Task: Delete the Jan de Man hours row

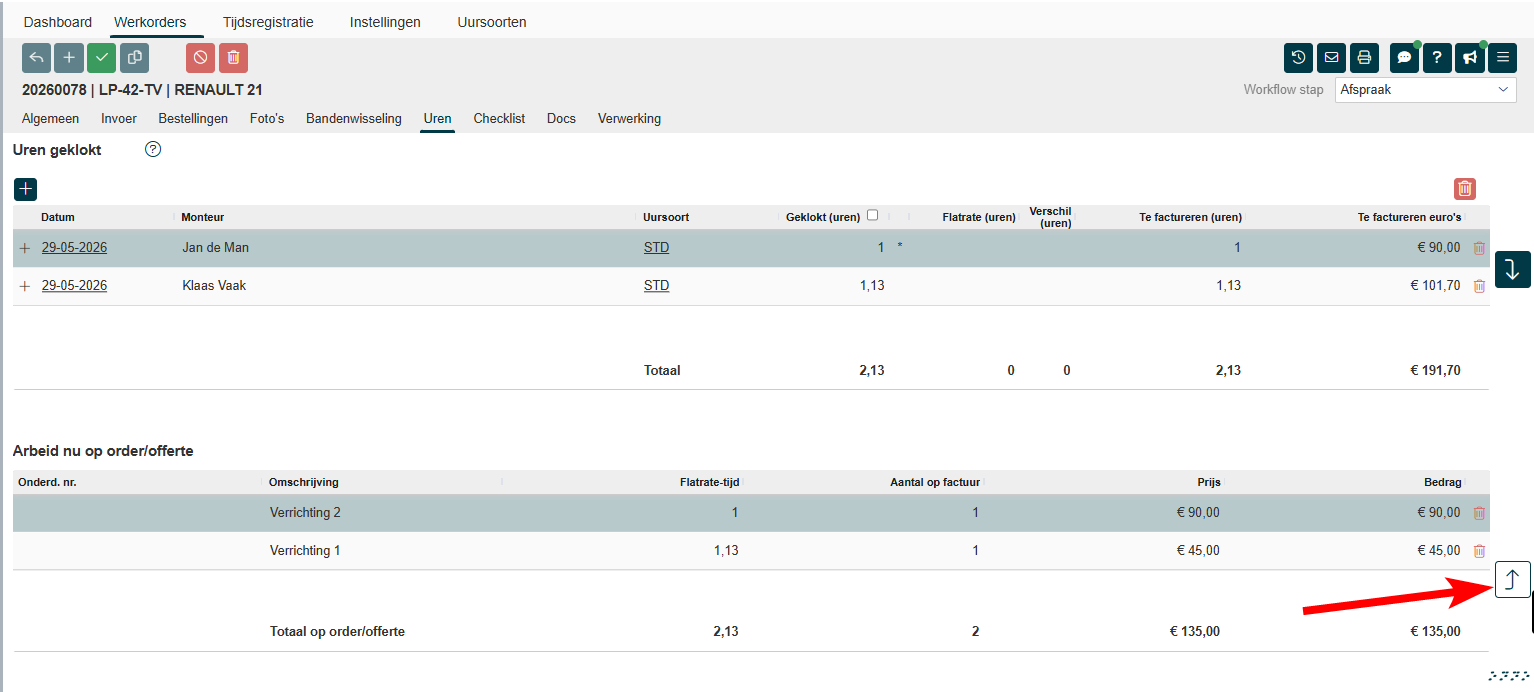Action: [x=1479, y=248]
